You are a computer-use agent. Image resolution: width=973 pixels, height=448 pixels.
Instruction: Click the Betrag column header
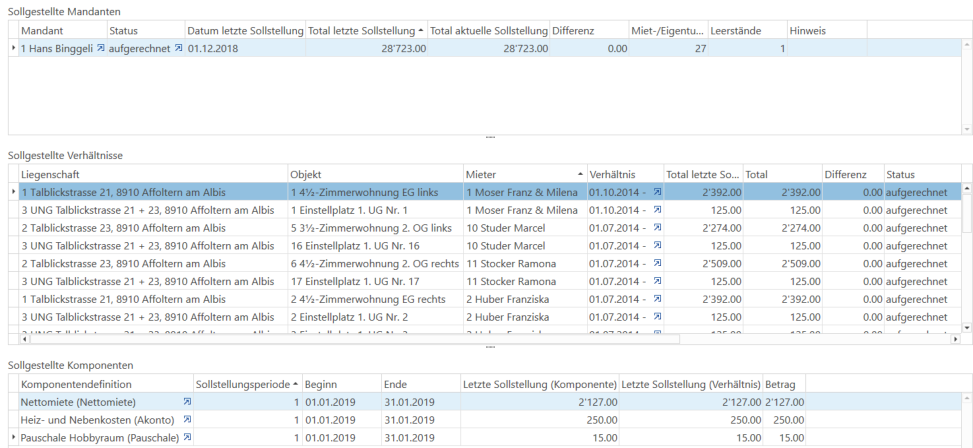click(784, 384)
